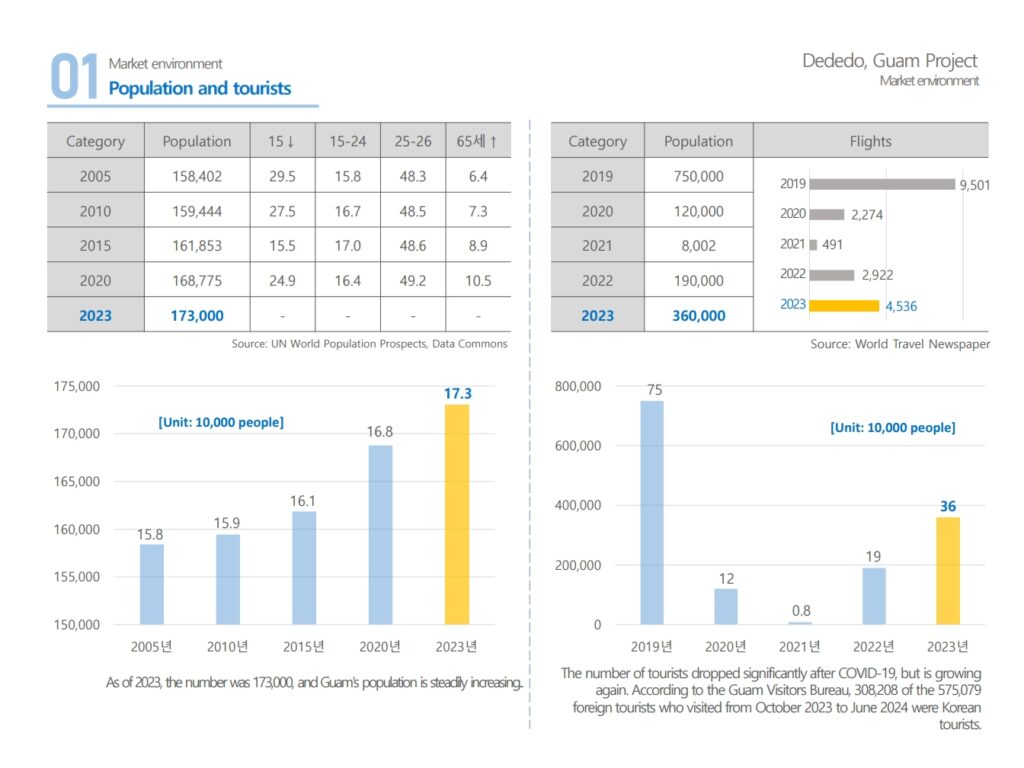This screenshot has width=1024, height=768.
Task: Select the '65세 ↑' column header
Action: pos(477,141)
